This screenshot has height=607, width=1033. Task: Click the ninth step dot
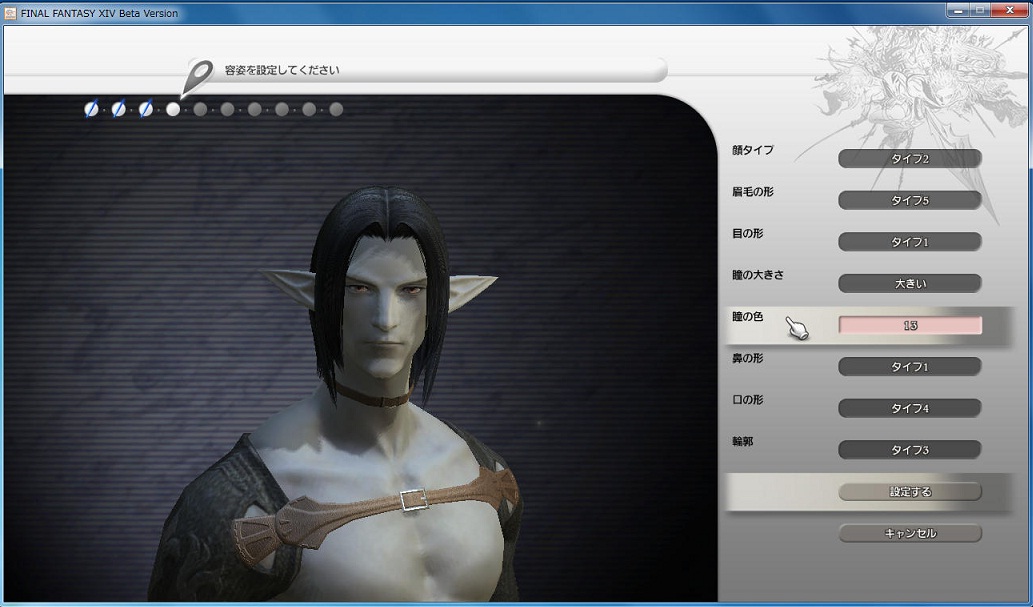point(309,109)
